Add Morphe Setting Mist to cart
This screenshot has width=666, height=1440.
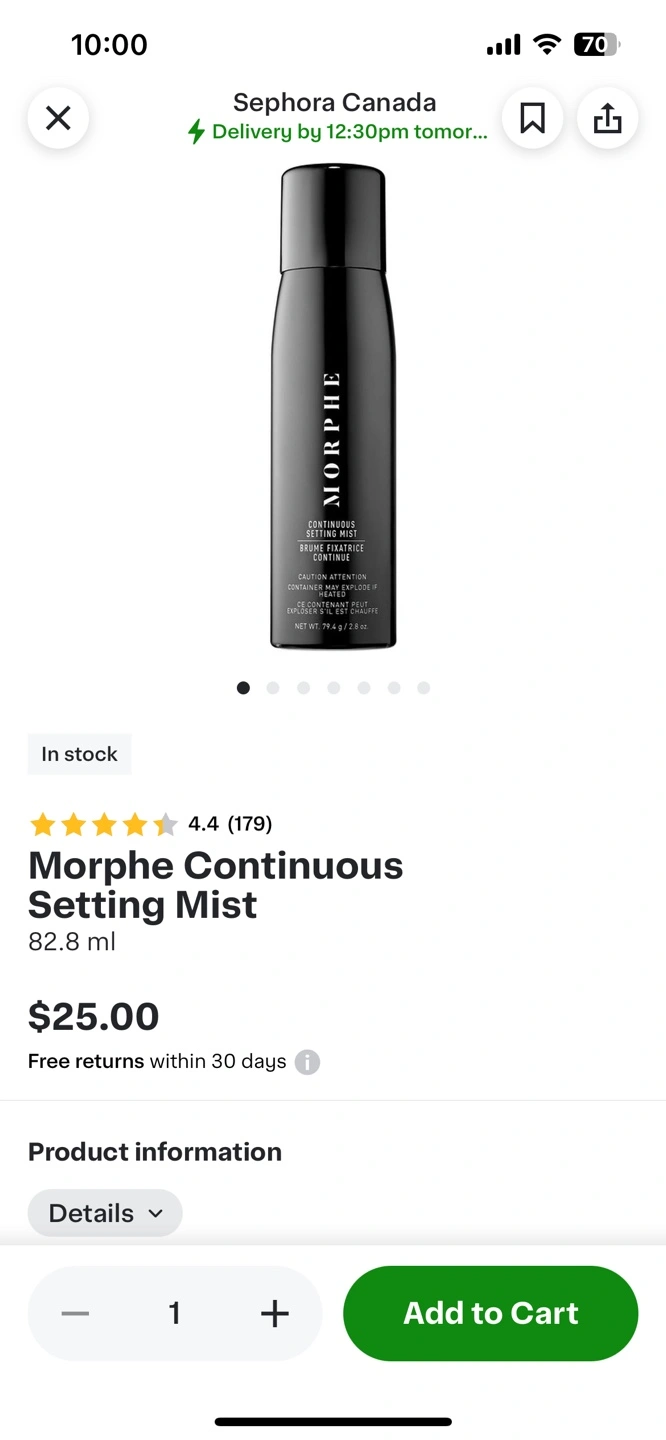[x=490, y=1313]
